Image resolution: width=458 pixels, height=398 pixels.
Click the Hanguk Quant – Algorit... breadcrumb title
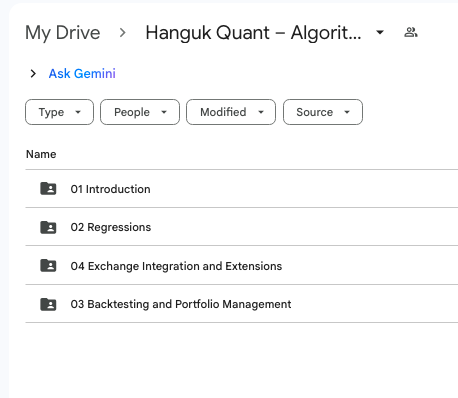tap(253, 33)
